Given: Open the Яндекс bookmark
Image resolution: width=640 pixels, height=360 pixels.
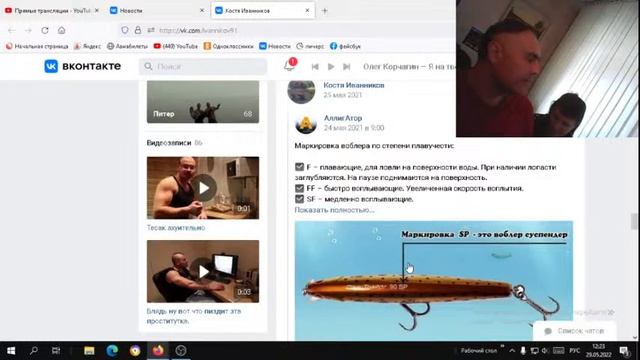Looking at the screenshot, I should point(87,46).
